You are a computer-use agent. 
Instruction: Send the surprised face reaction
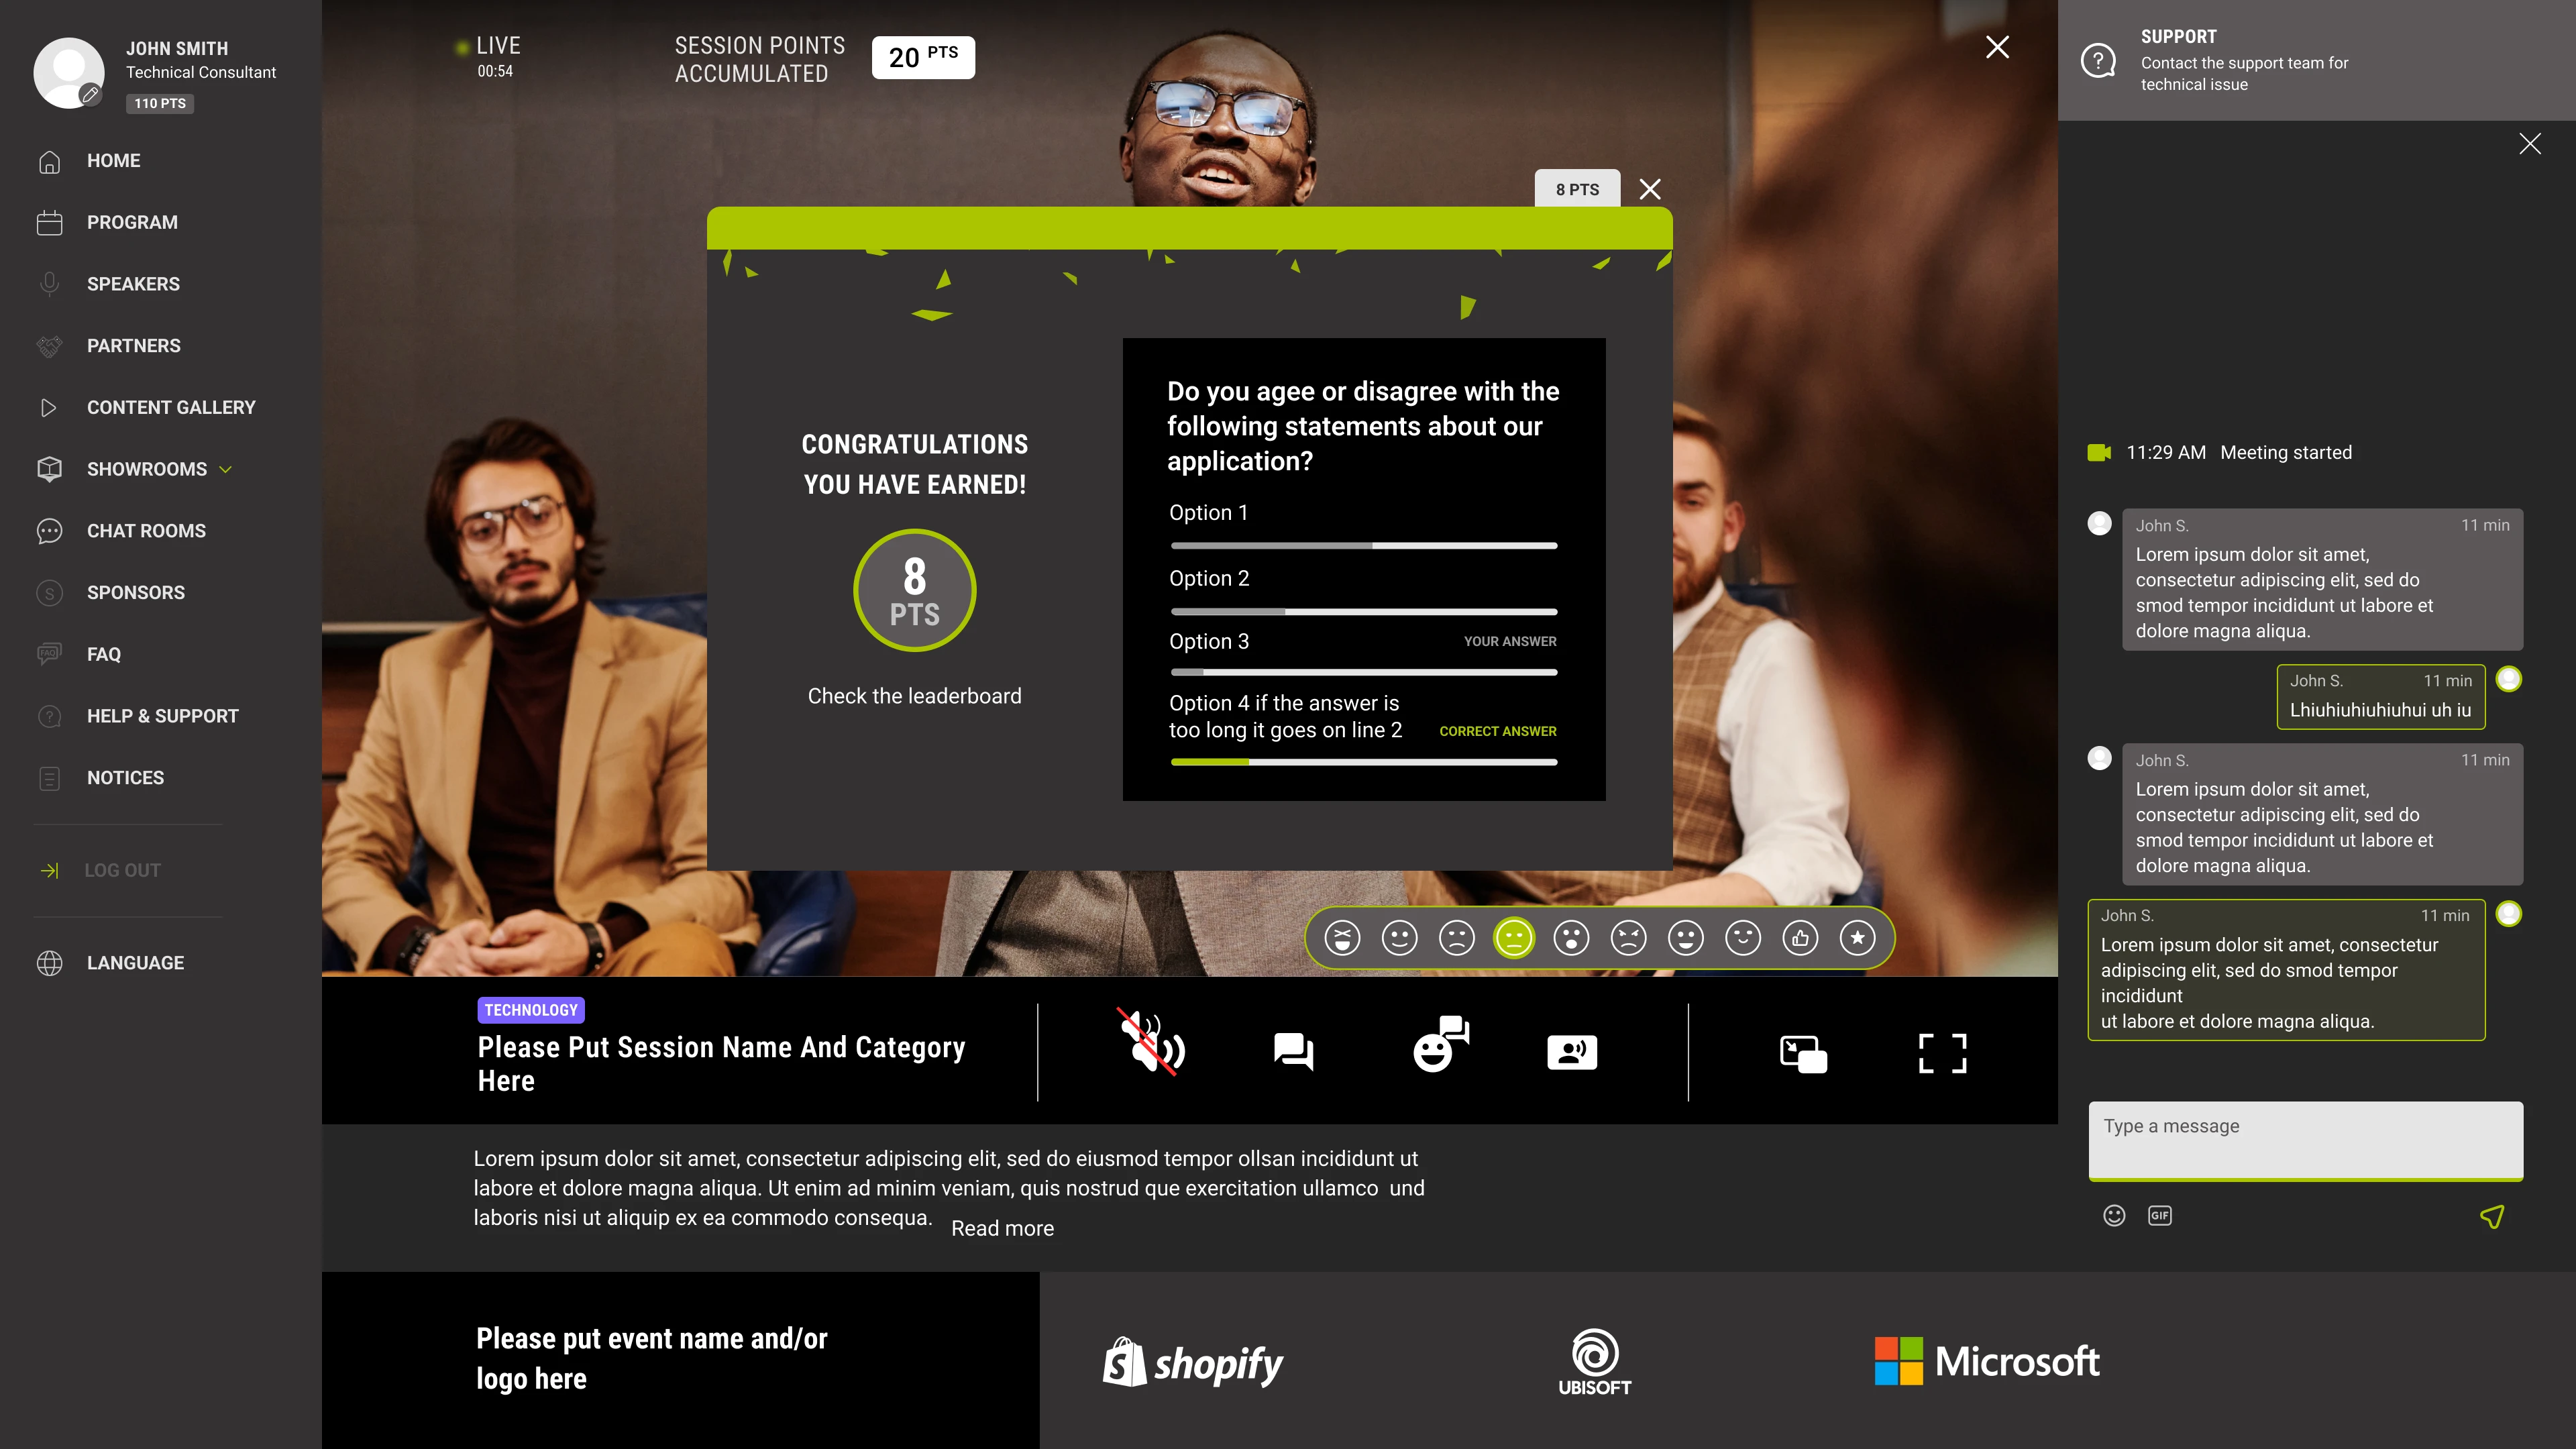point(1571,938)
